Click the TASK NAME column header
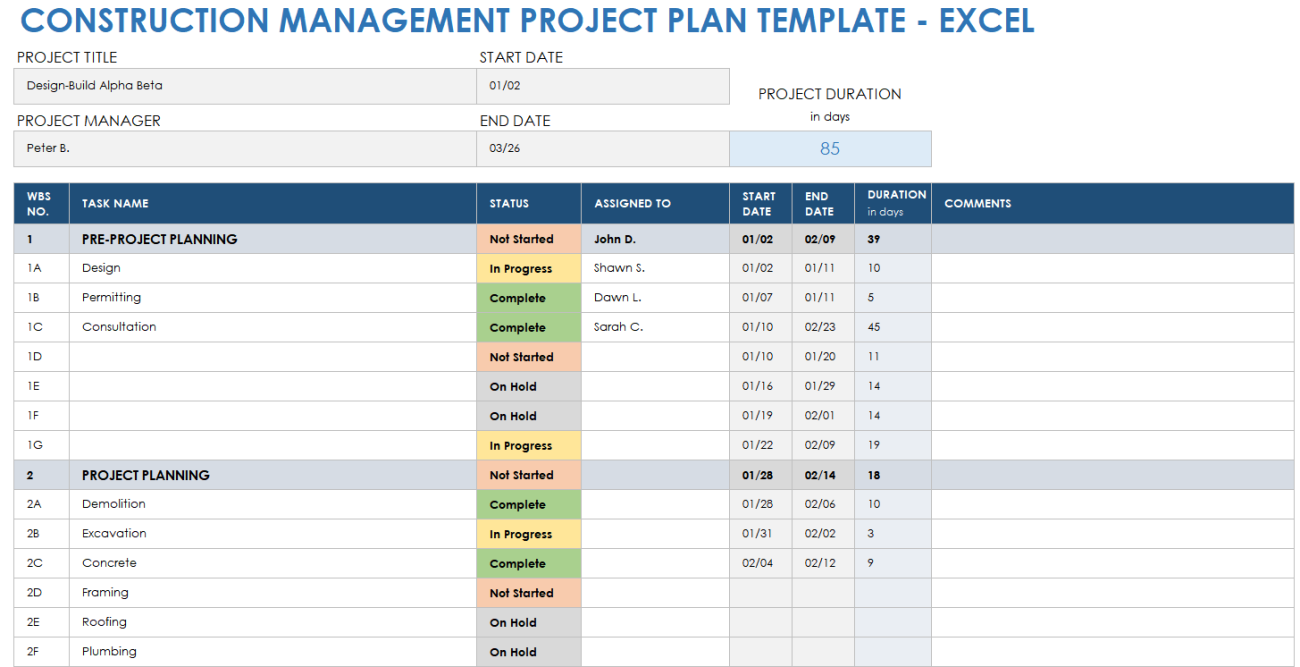This screenshot has width=1300, height=667. 272,203
